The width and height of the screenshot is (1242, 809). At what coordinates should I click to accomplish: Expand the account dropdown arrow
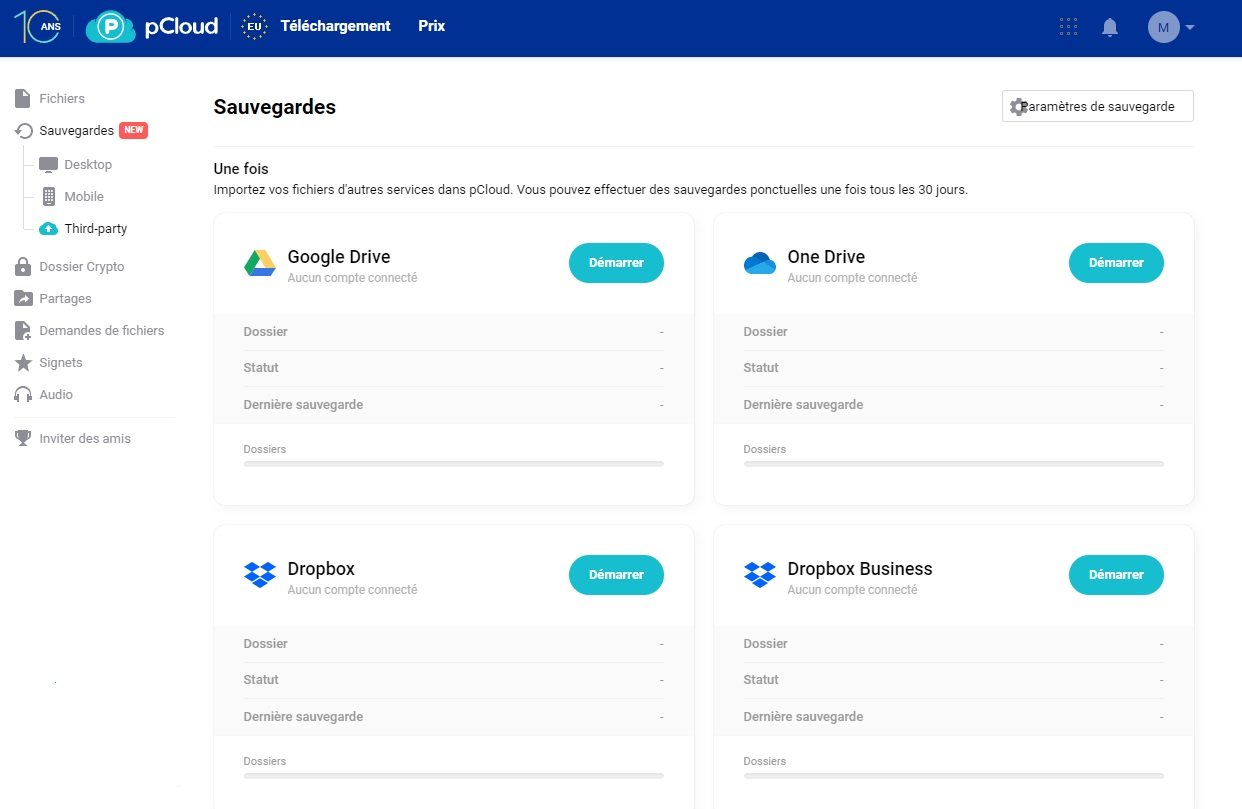1190,28
